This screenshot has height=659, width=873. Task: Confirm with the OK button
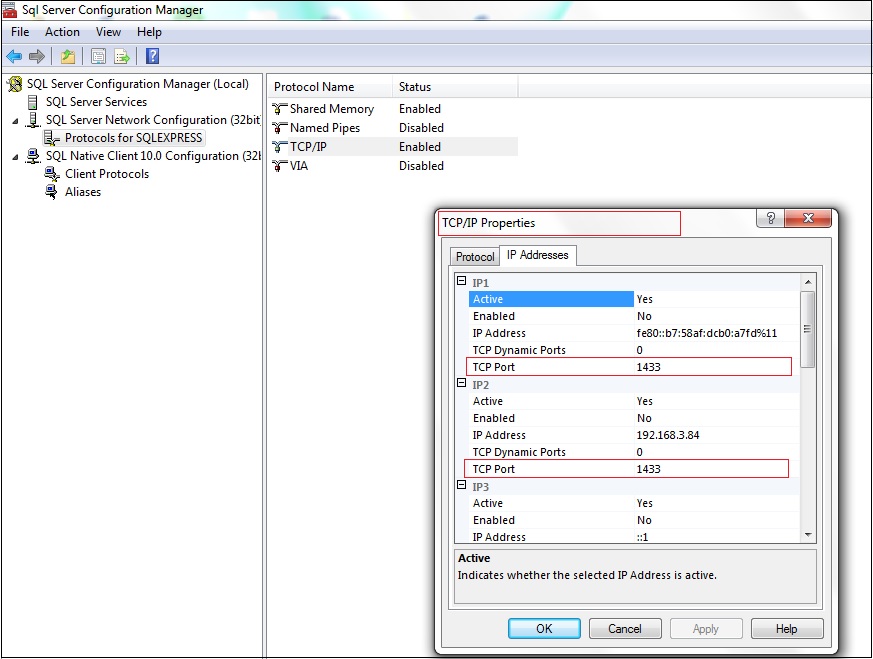(544, 628)
